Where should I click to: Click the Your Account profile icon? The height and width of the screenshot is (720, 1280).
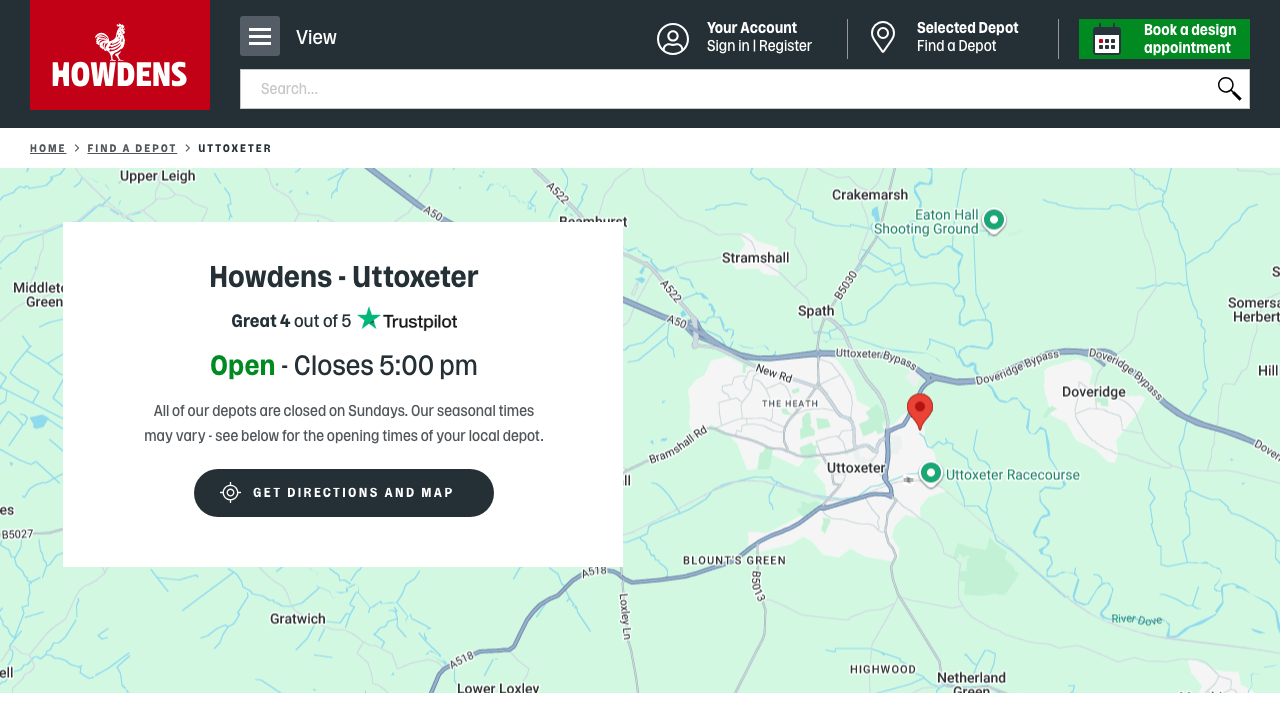click(672, 38)
